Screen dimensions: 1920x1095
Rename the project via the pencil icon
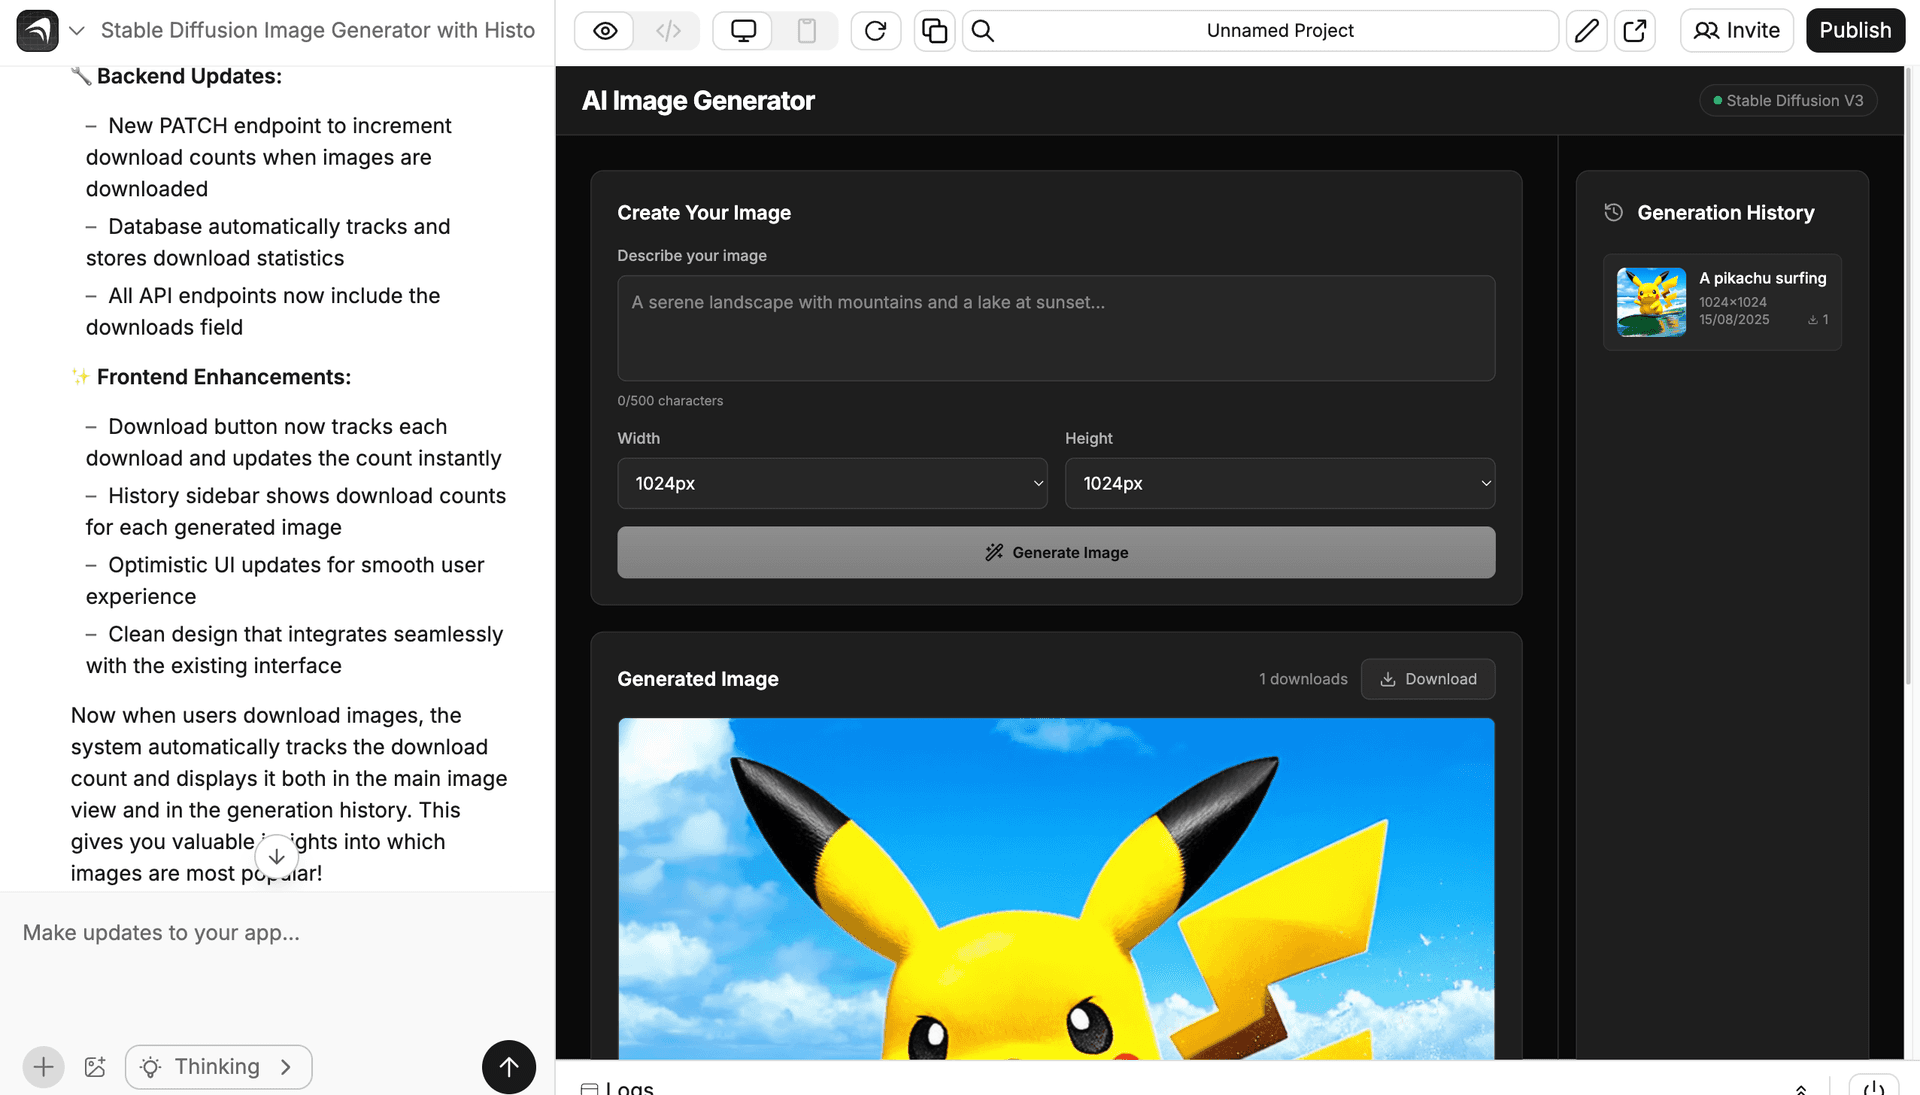[1586, 31]
